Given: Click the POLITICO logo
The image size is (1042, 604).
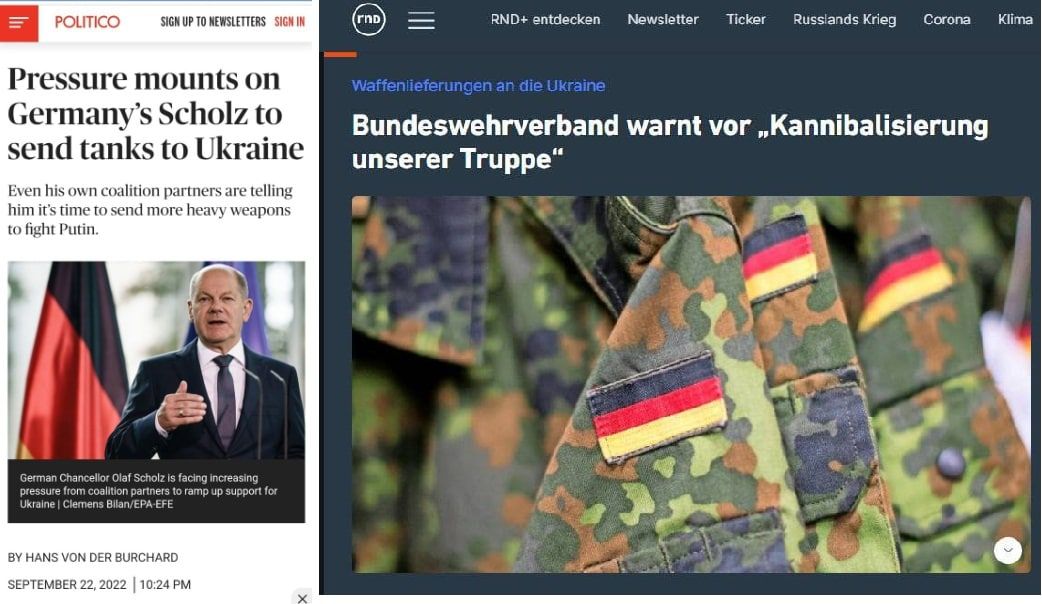Looking at the screenshot, I should tap(87, 22).
